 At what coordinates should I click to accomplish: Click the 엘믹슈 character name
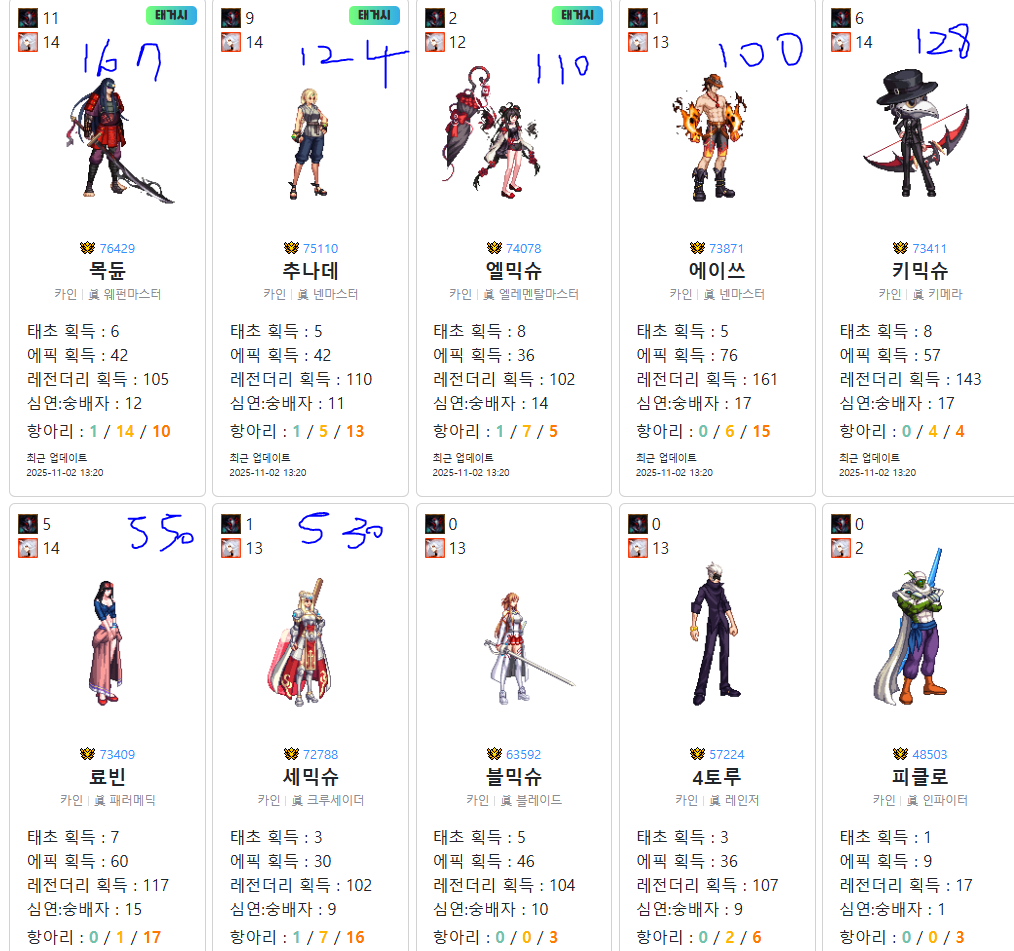coord(513,270)
